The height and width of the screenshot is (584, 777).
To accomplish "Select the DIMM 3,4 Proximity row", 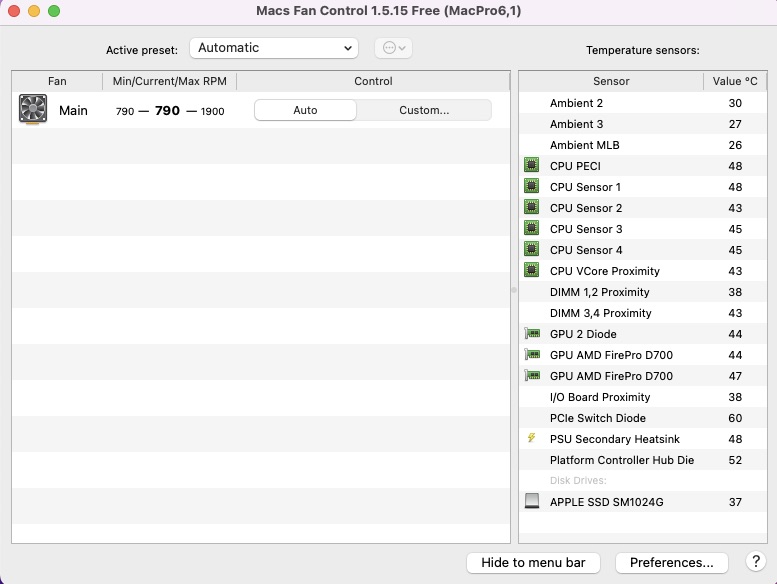I will click(643, 313).
